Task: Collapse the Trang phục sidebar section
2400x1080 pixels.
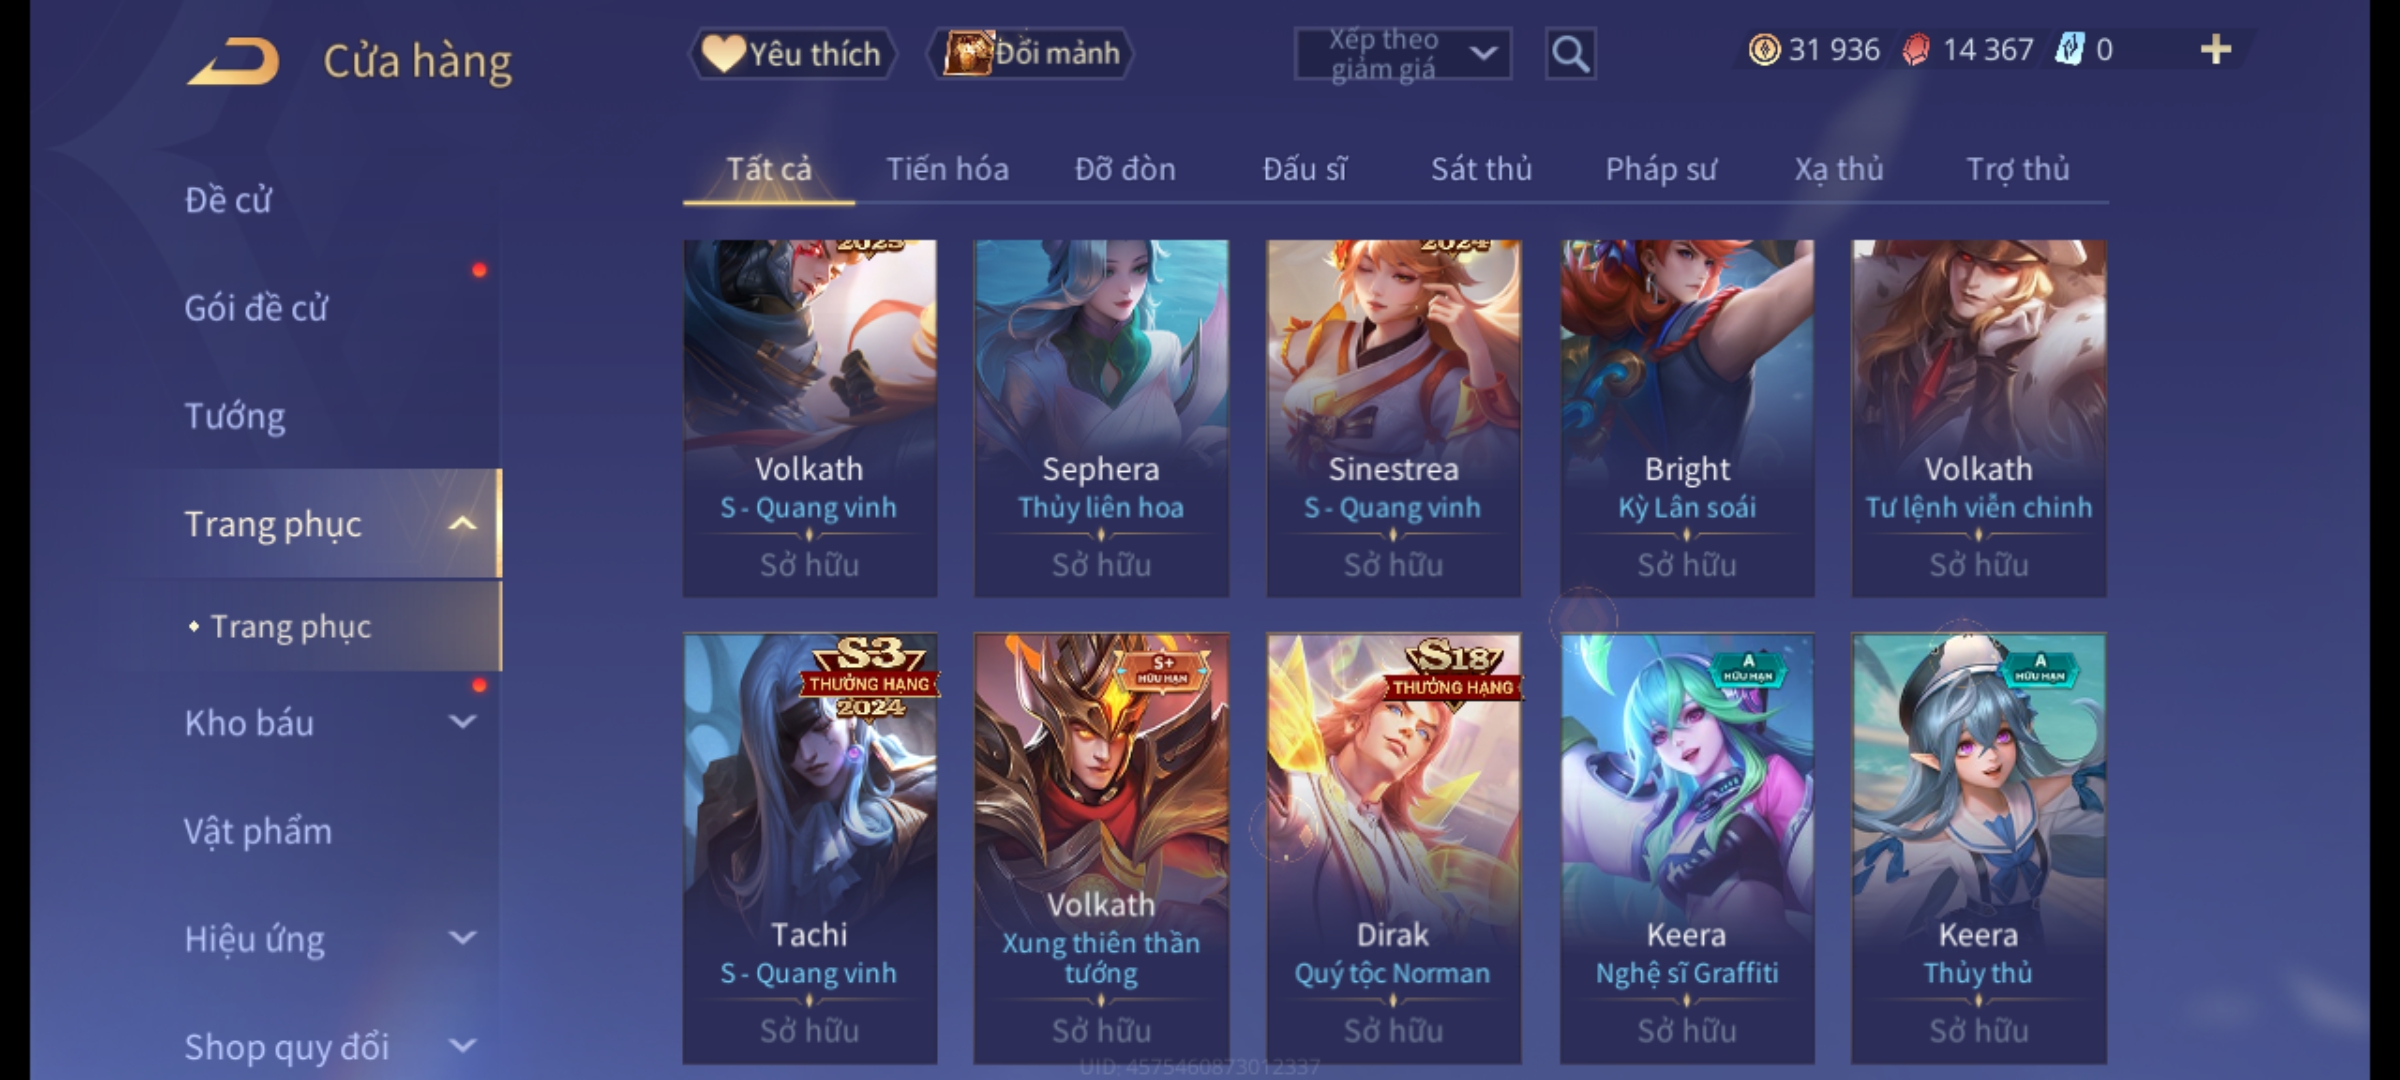Action: coord(462,524)
